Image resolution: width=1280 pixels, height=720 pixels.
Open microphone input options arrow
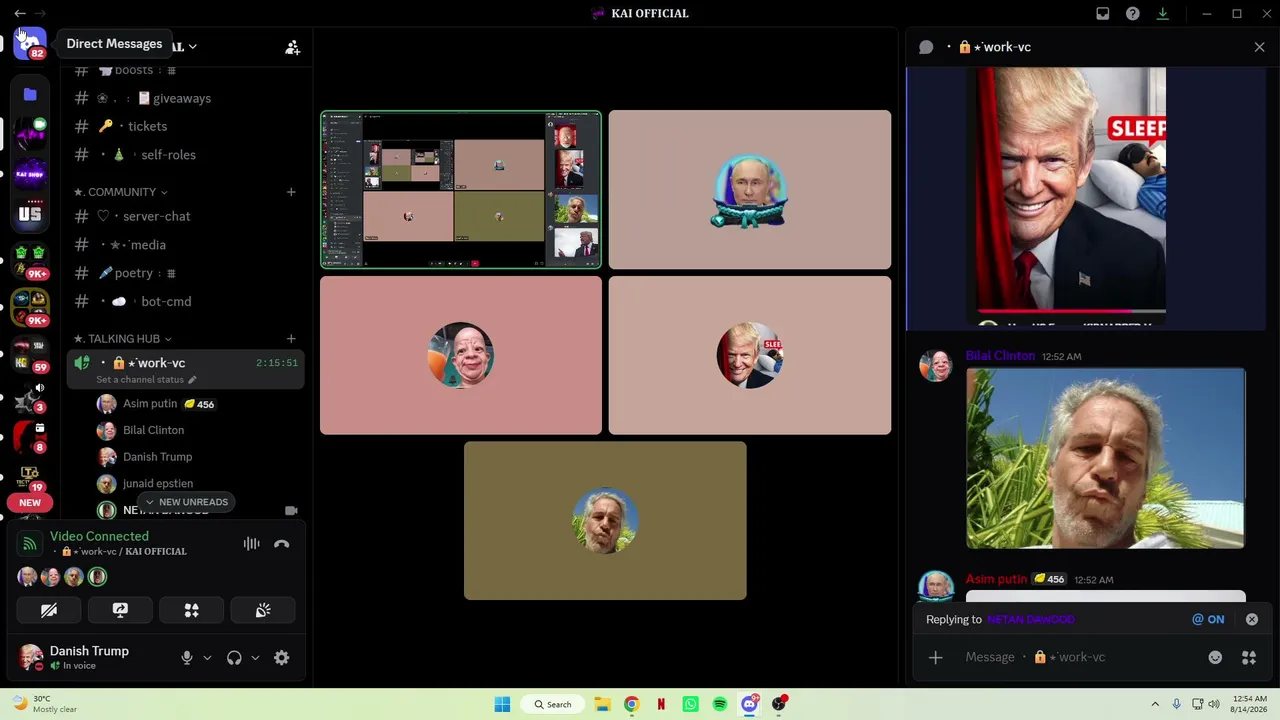tap(207, 658)
